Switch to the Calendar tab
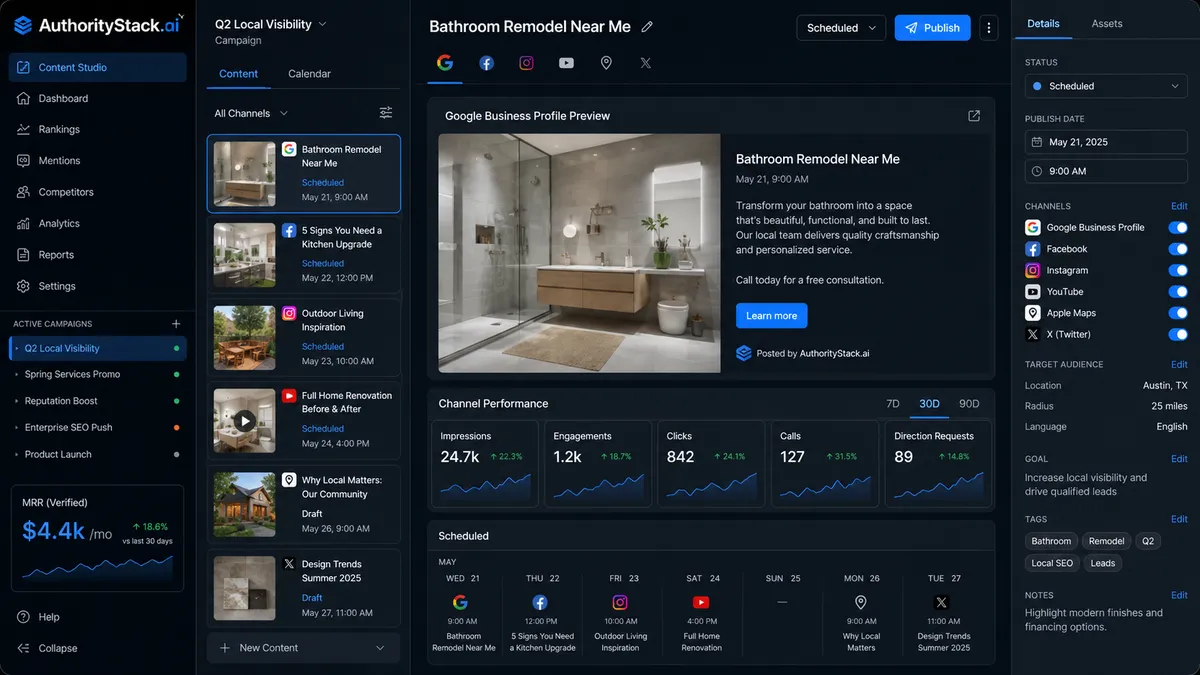Screen dimensions: 1200x675 (309, 74)
